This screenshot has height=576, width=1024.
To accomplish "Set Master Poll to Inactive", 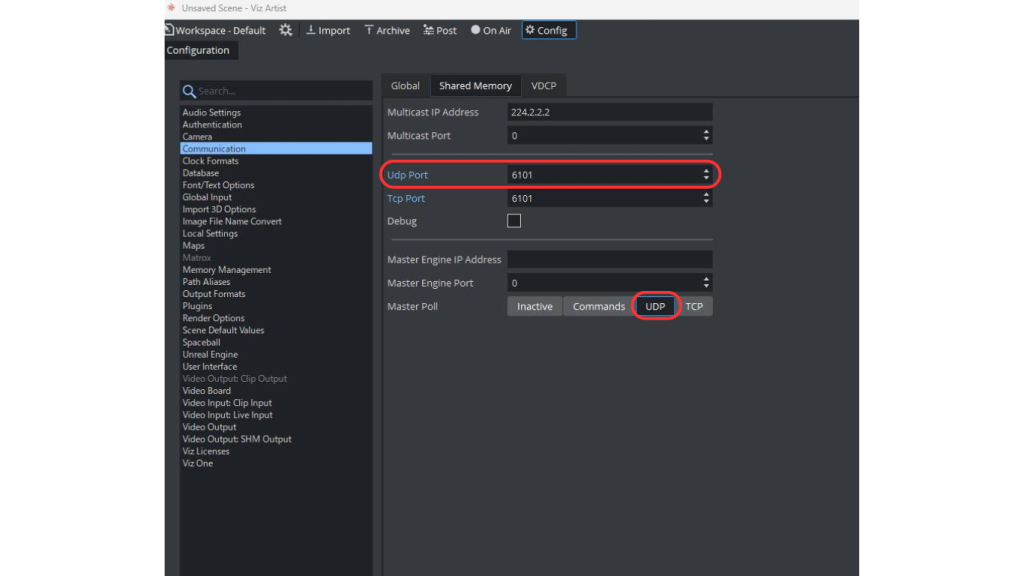I will 534,306.
